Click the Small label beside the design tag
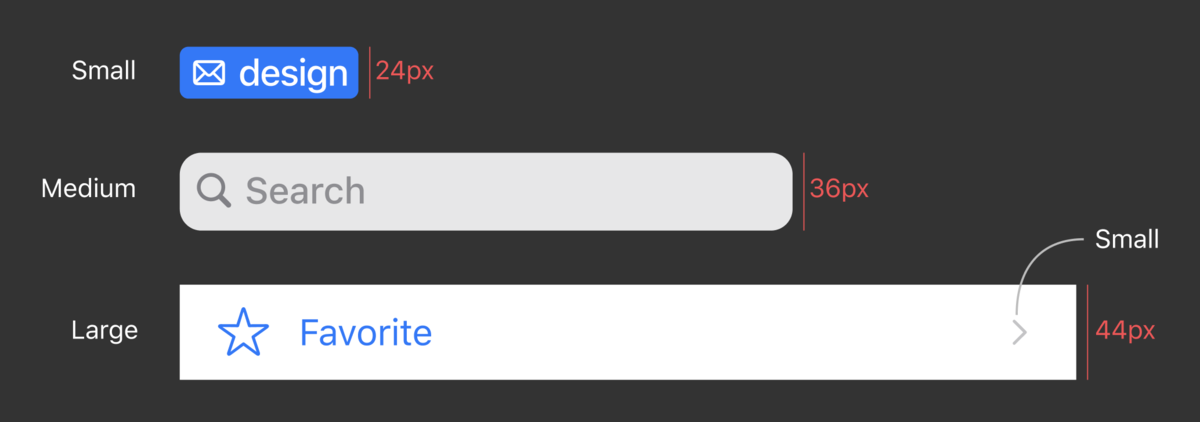This screenshot has height=422, width=1200. (104, 72)
